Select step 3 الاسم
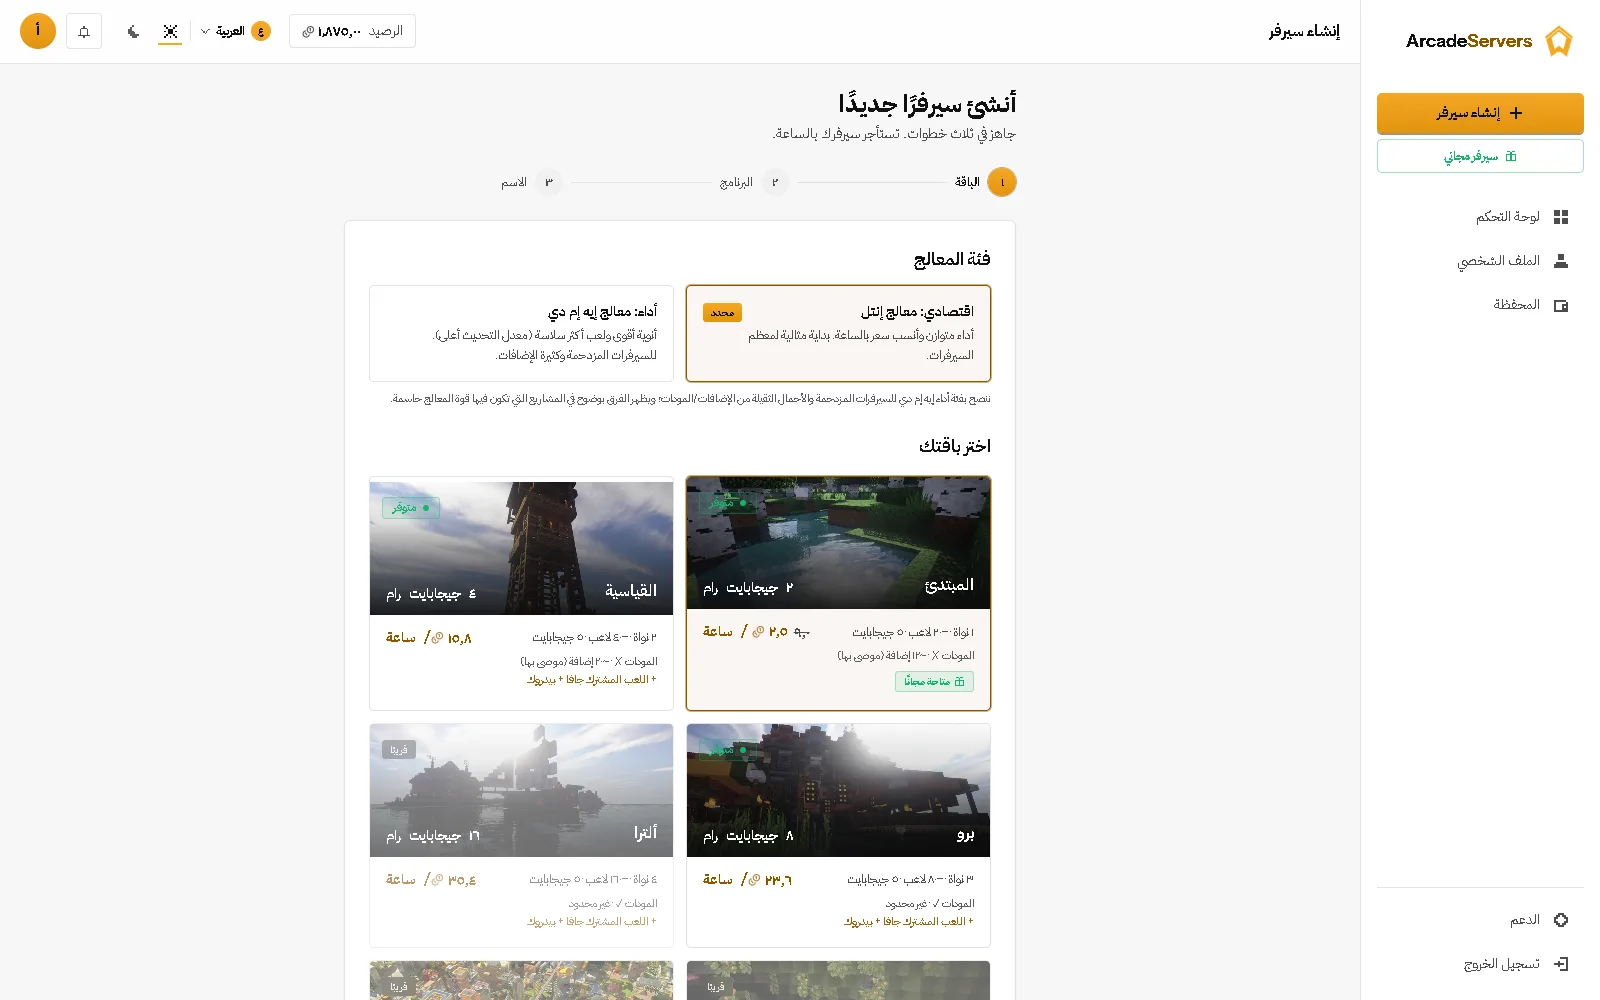The width and height of the screenshot is (1600, 1000). (531, 182)
